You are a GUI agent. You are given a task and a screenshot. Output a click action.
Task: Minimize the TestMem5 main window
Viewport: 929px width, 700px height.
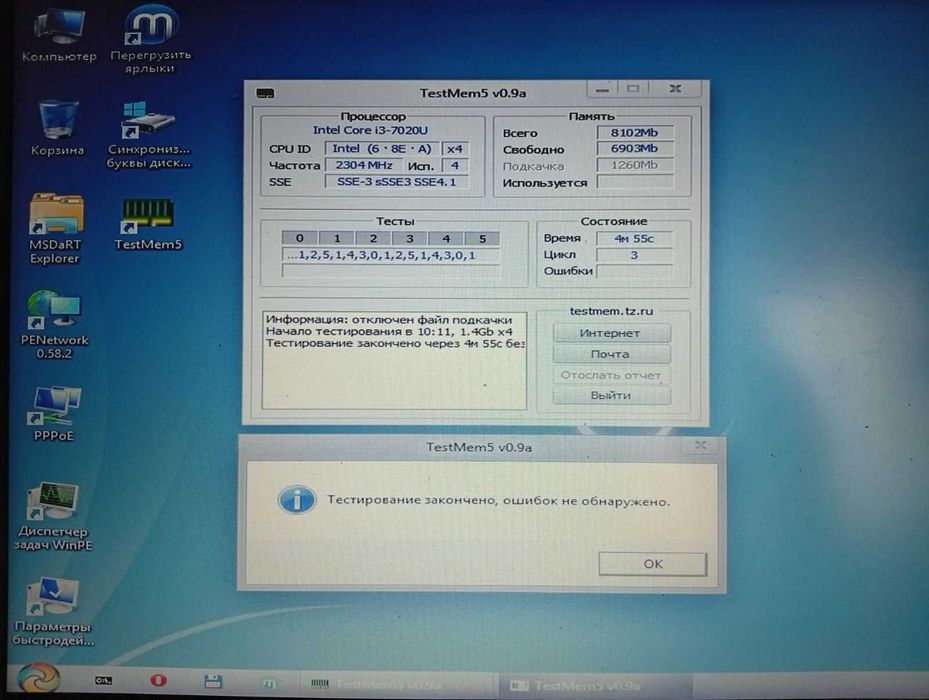pyautogui.click(x=603, y=89)
